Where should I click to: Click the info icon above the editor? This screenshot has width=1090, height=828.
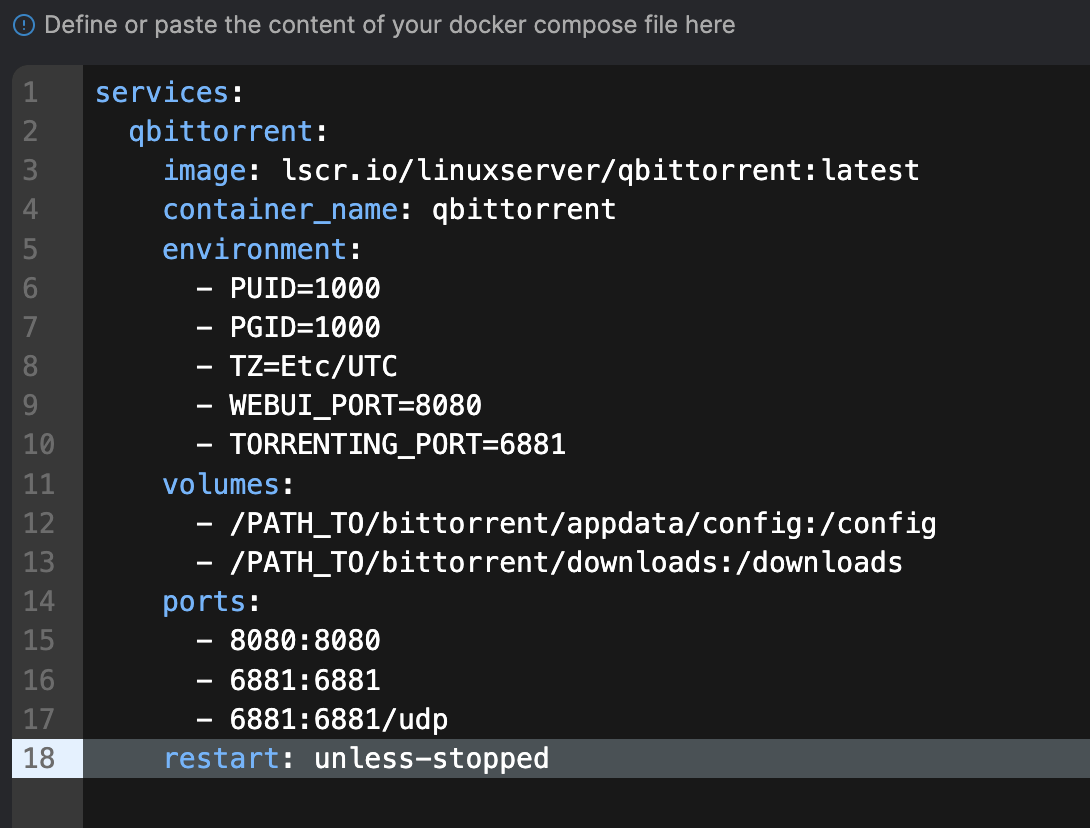[23, 25]
